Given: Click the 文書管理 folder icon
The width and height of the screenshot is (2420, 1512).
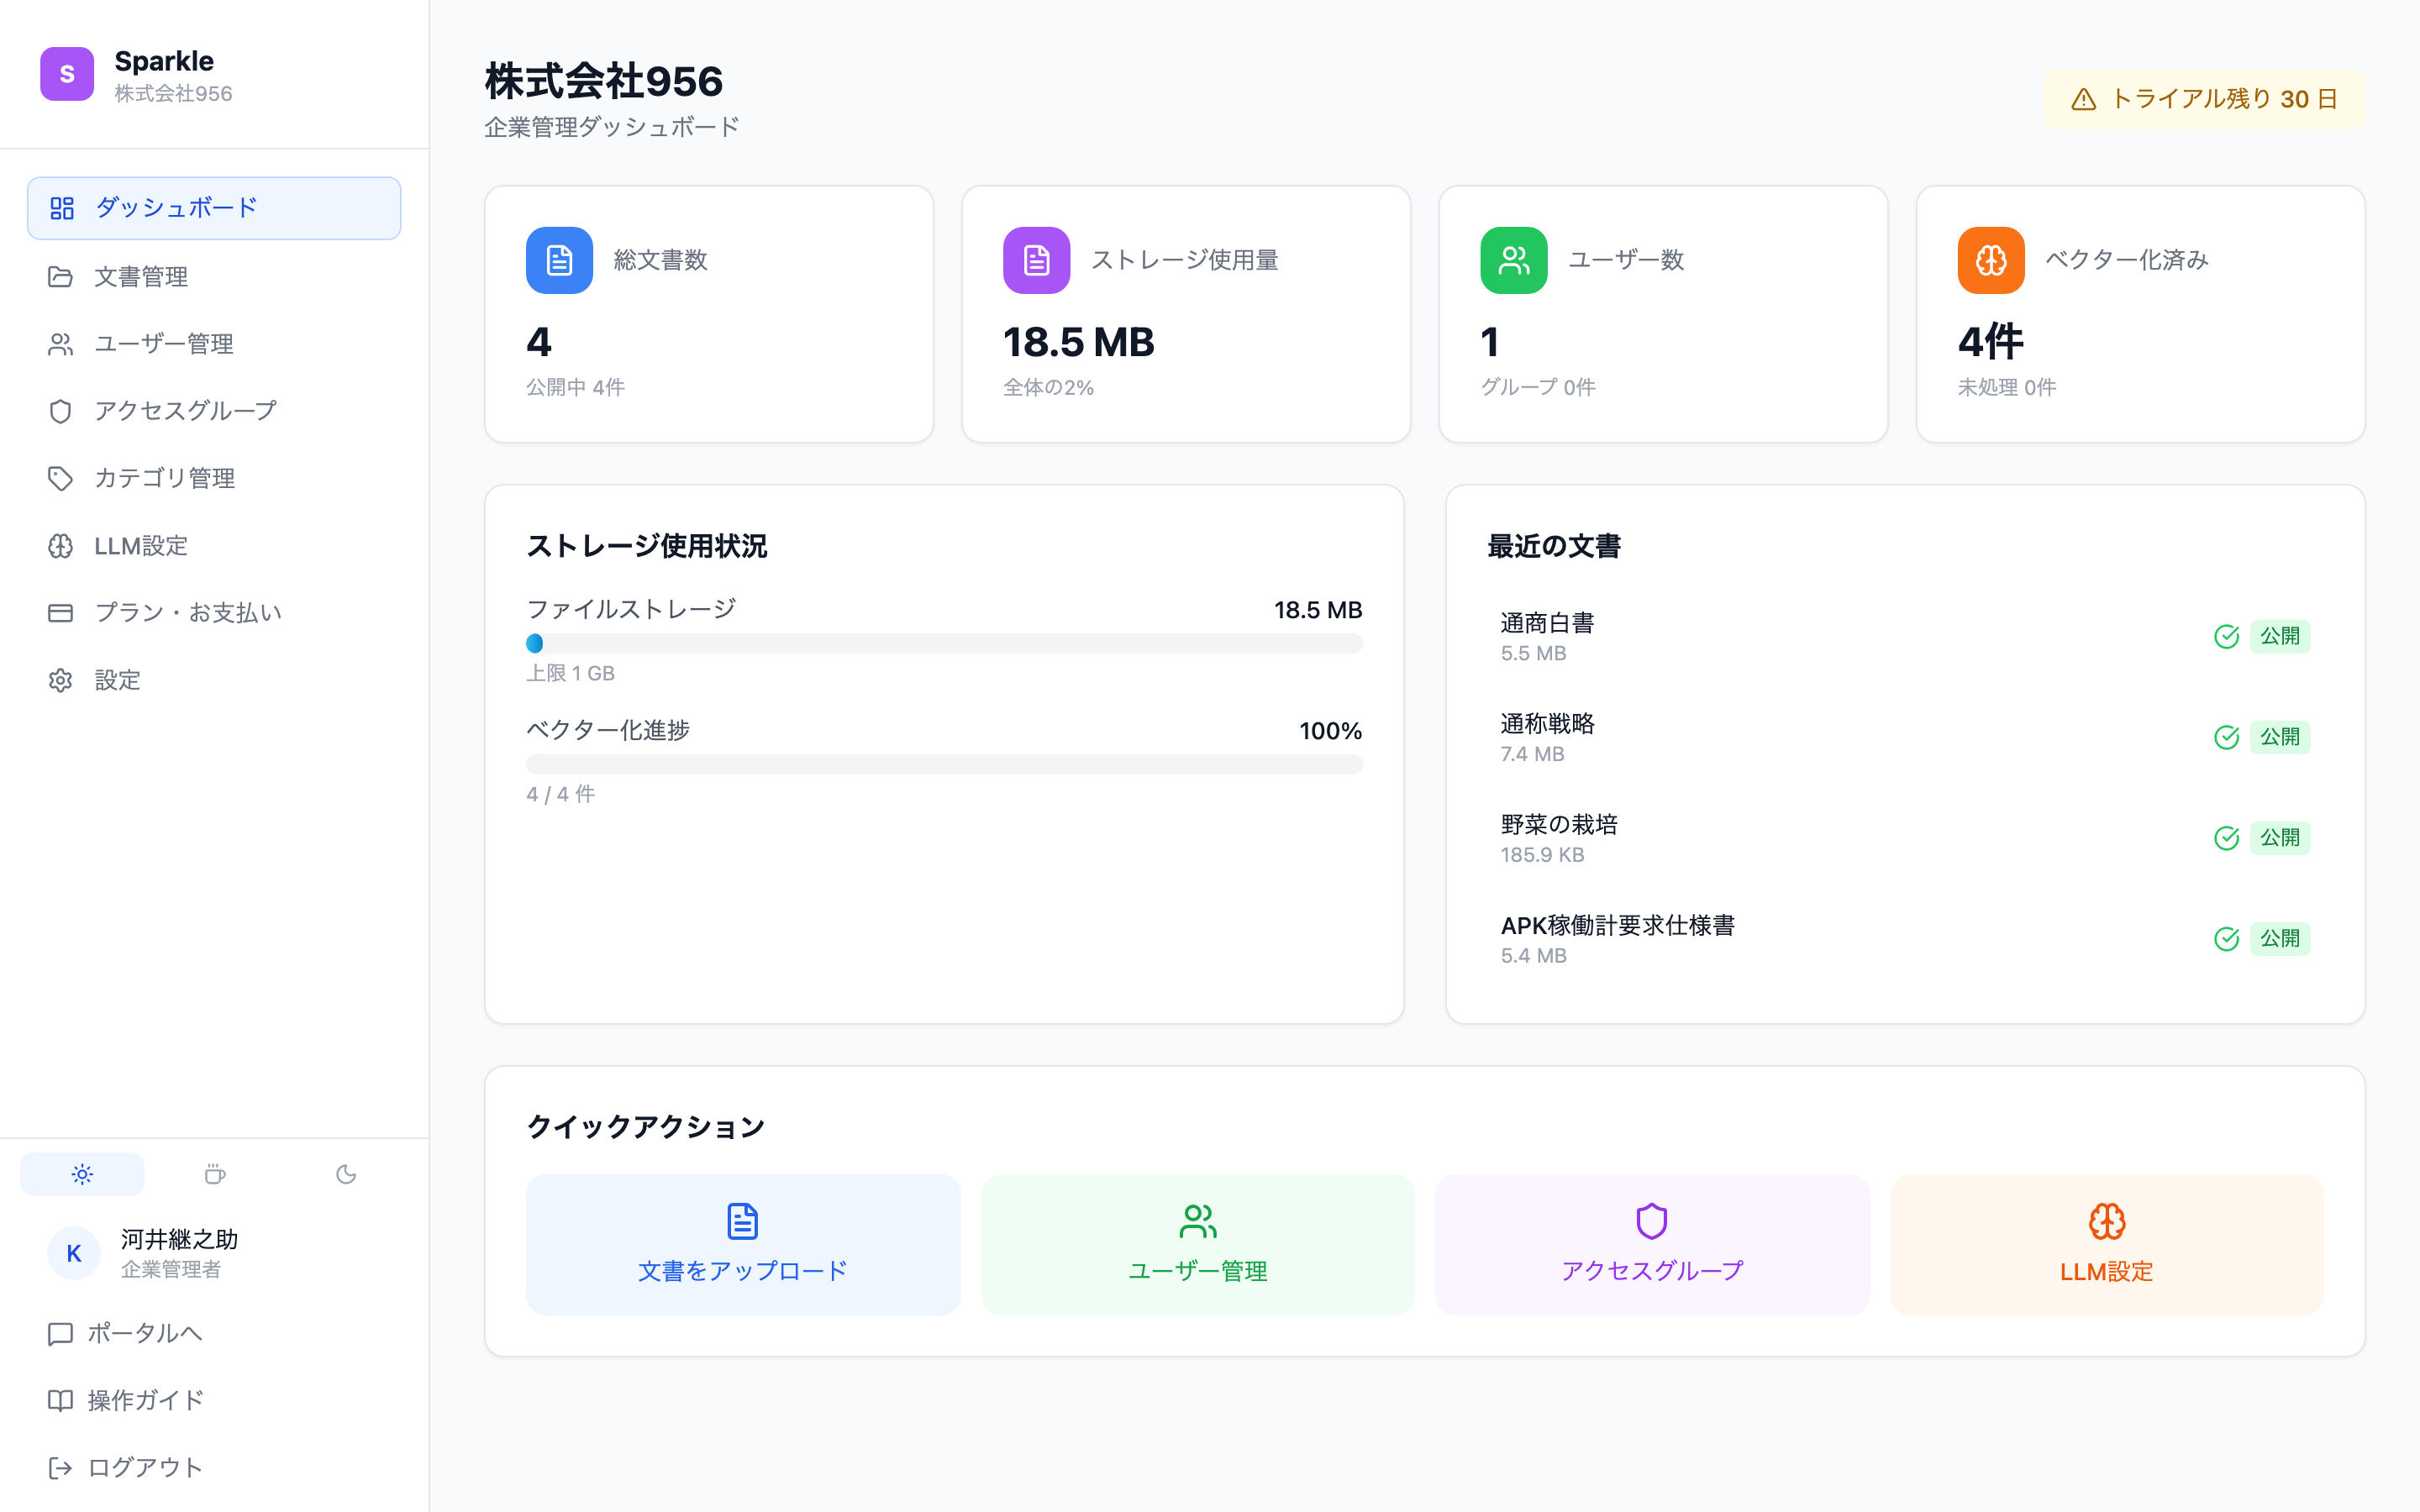Looking at the screenshot, I should coord(60,277).
